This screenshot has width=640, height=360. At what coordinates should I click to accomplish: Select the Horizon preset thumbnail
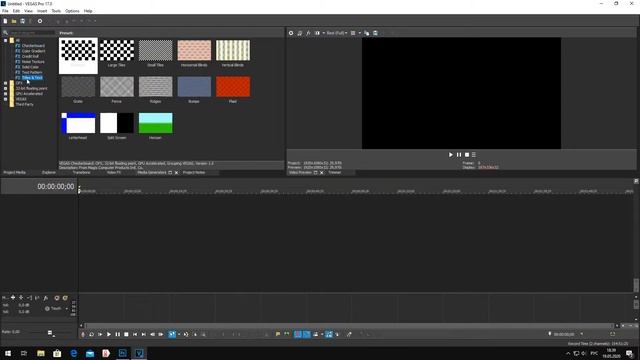coord(156,123)
